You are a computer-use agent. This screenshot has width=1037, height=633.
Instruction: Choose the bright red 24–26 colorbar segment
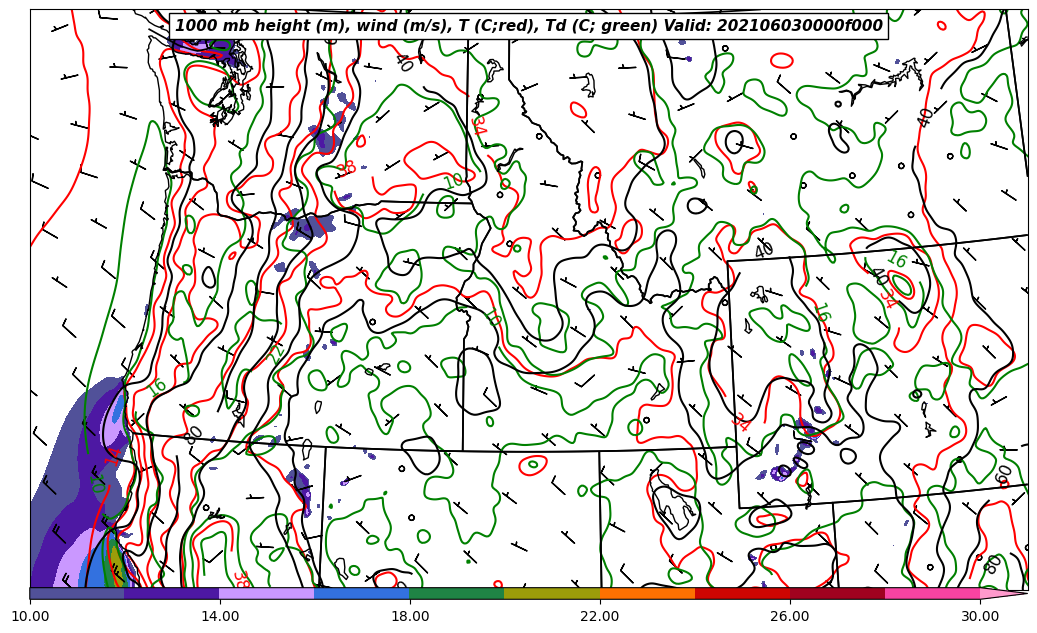[x=742, y=593]
